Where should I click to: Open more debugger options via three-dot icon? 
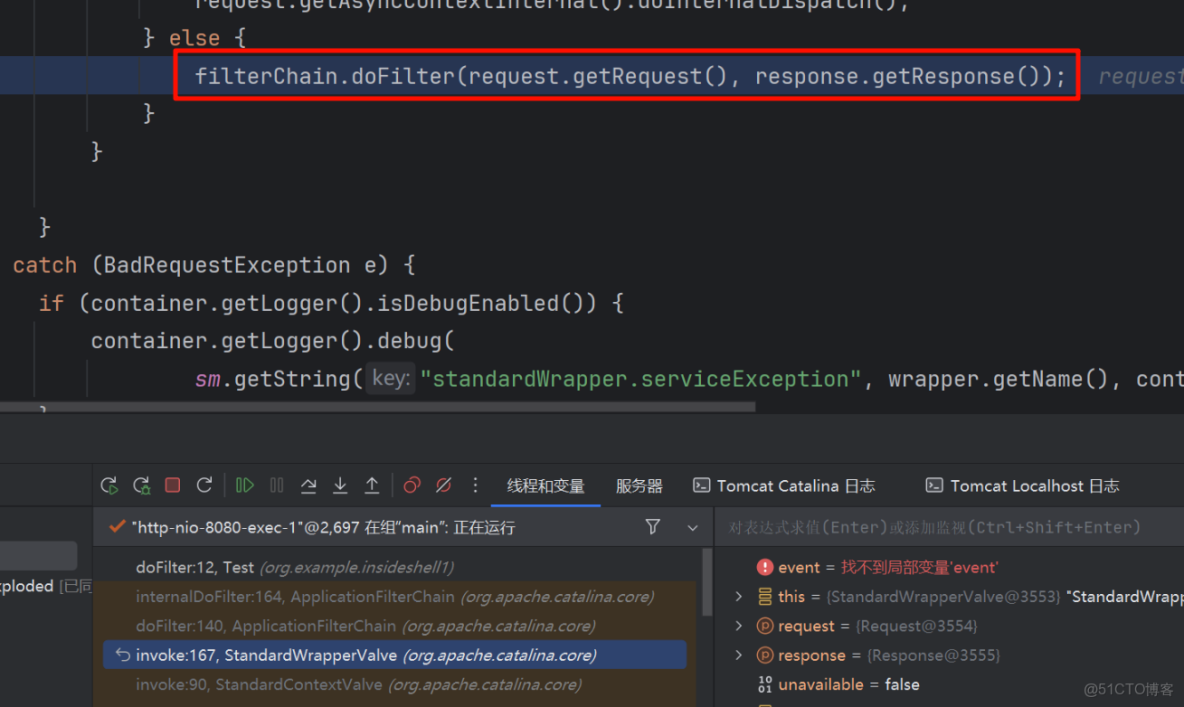(x=475, y=485)
